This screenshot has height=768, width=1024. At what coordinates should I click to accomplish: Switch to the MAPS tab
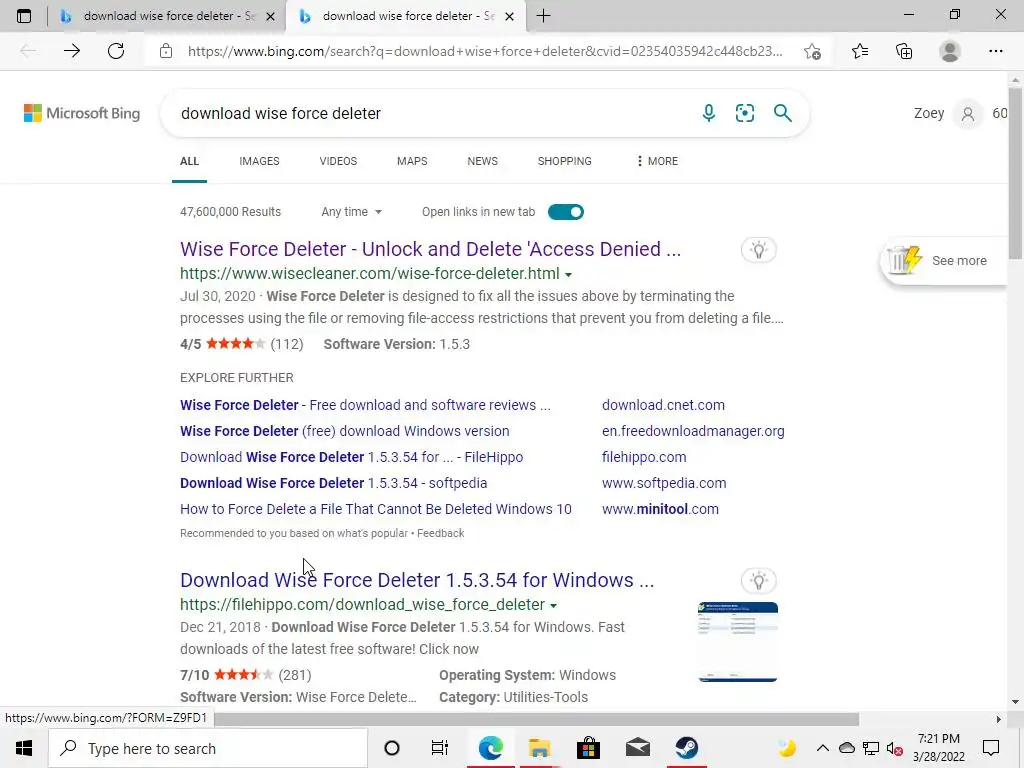412,161
